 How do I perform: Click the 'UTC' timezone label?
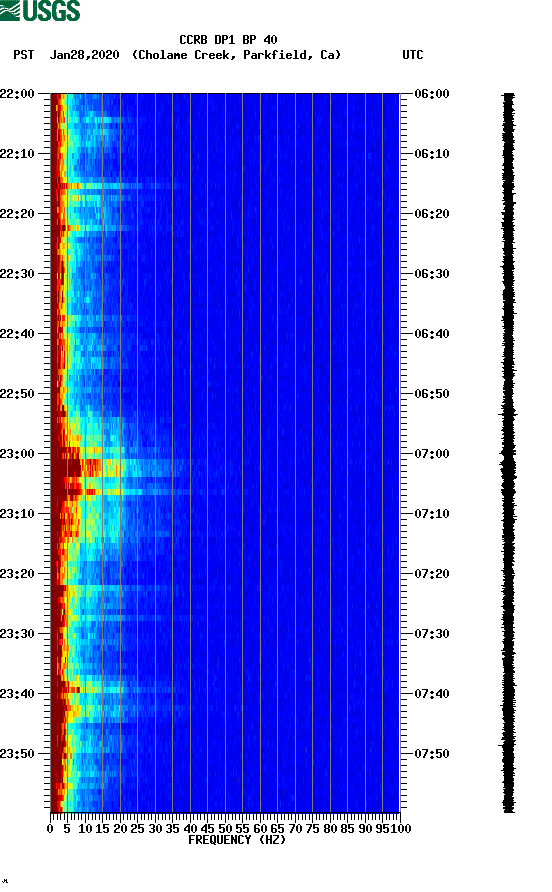click(413, 55)
